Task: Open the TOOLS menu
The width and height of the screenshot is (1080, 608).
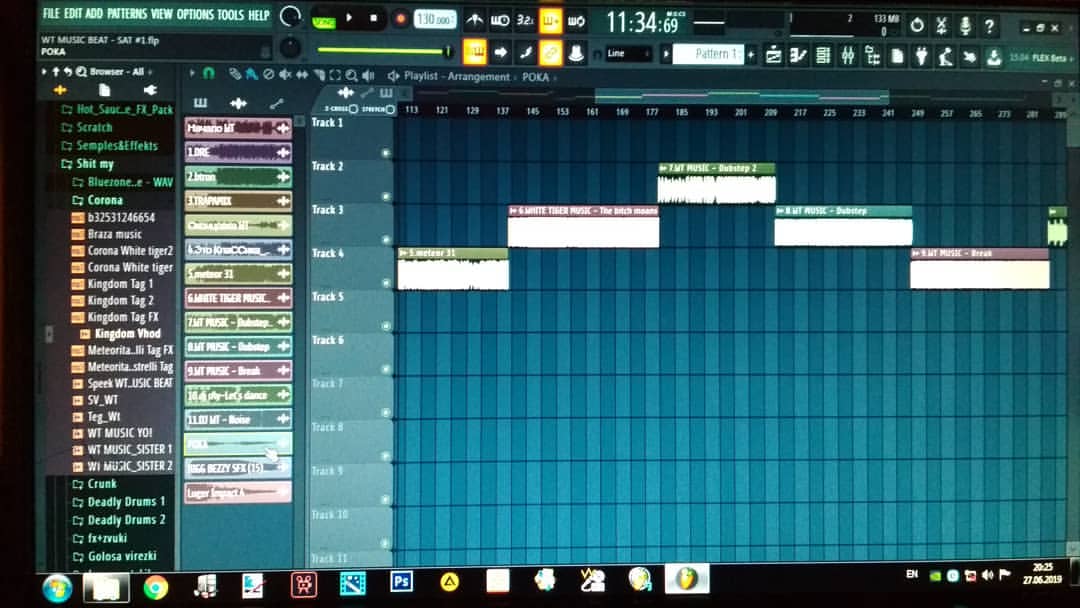Action: click(x=231, y=14)
